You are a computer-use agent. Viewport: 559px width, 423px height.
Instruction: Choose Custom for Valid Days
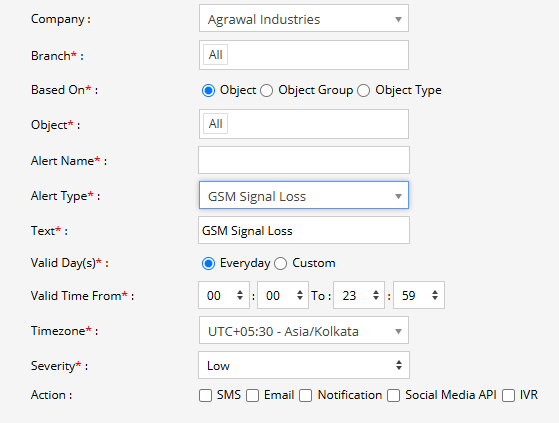tap(281, 264)
